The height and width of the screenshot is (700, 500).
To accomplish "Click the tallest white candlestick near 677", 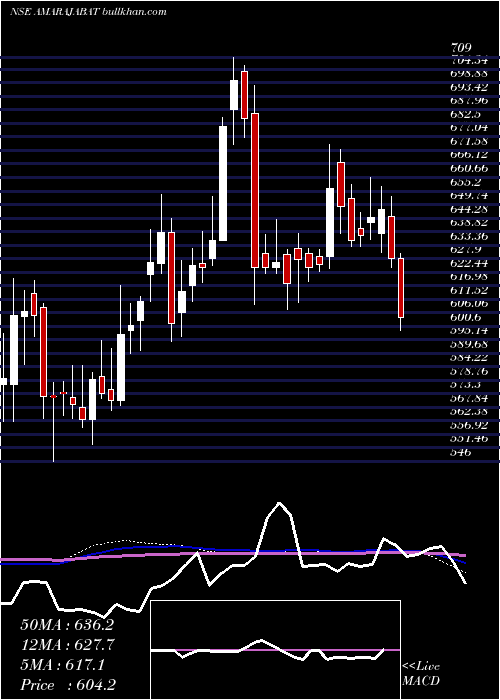I will click(223, 183).
